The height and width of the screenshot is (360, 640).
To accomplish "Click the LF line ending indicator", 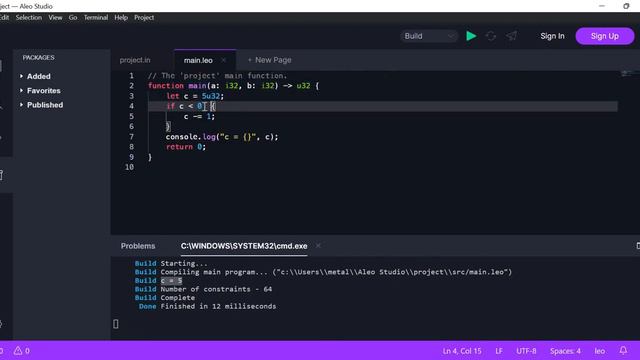I will 499,351.
